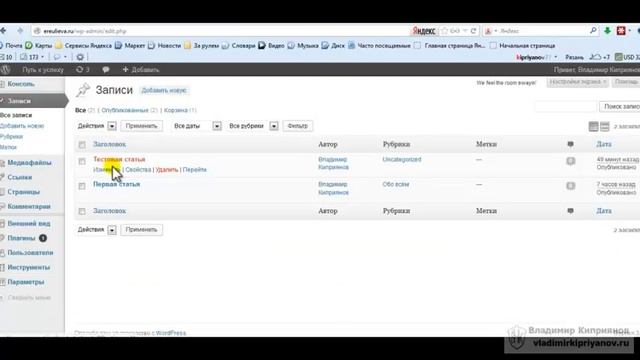Click the bookmark star in address bar
640x360 pixels.
click(445, 31)
